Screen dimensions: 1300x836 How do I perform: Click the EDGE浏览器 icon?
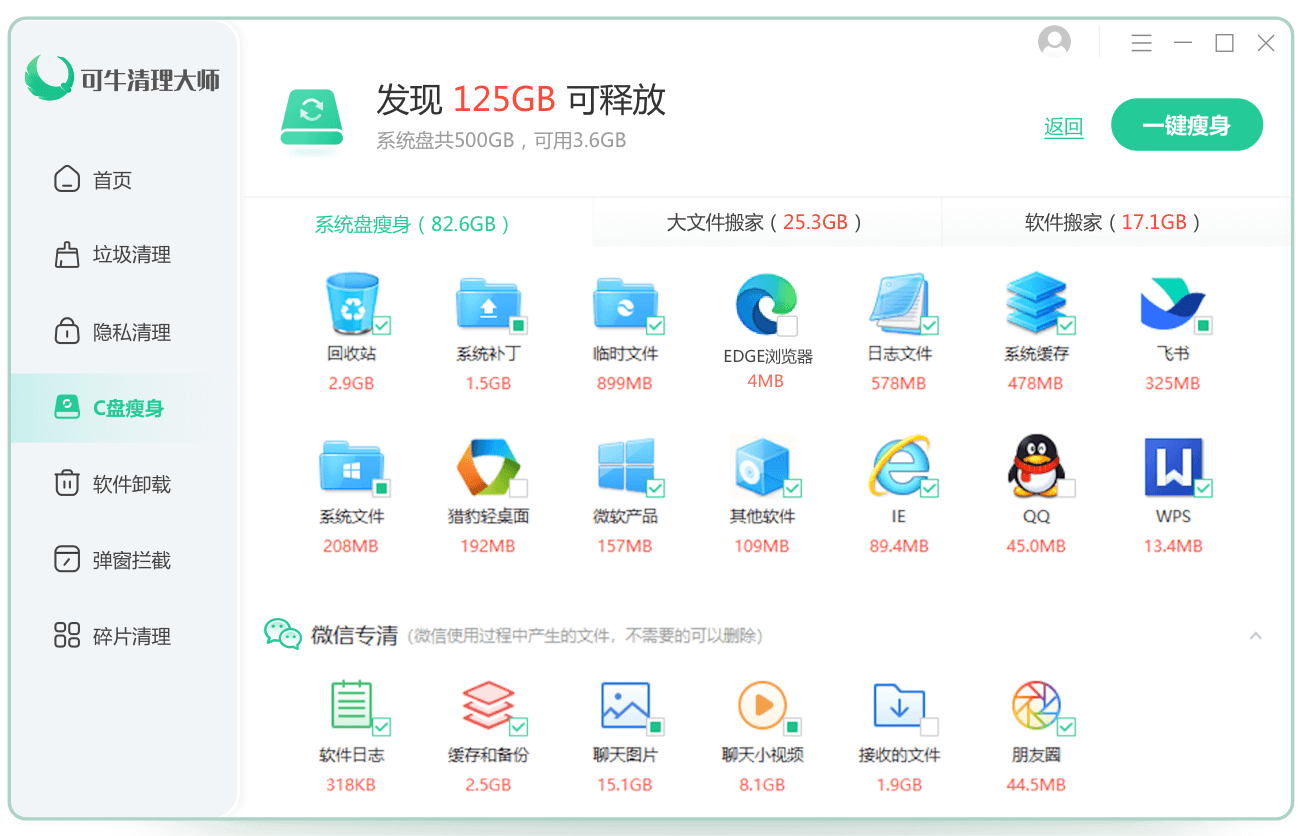[x=766, y=304]
